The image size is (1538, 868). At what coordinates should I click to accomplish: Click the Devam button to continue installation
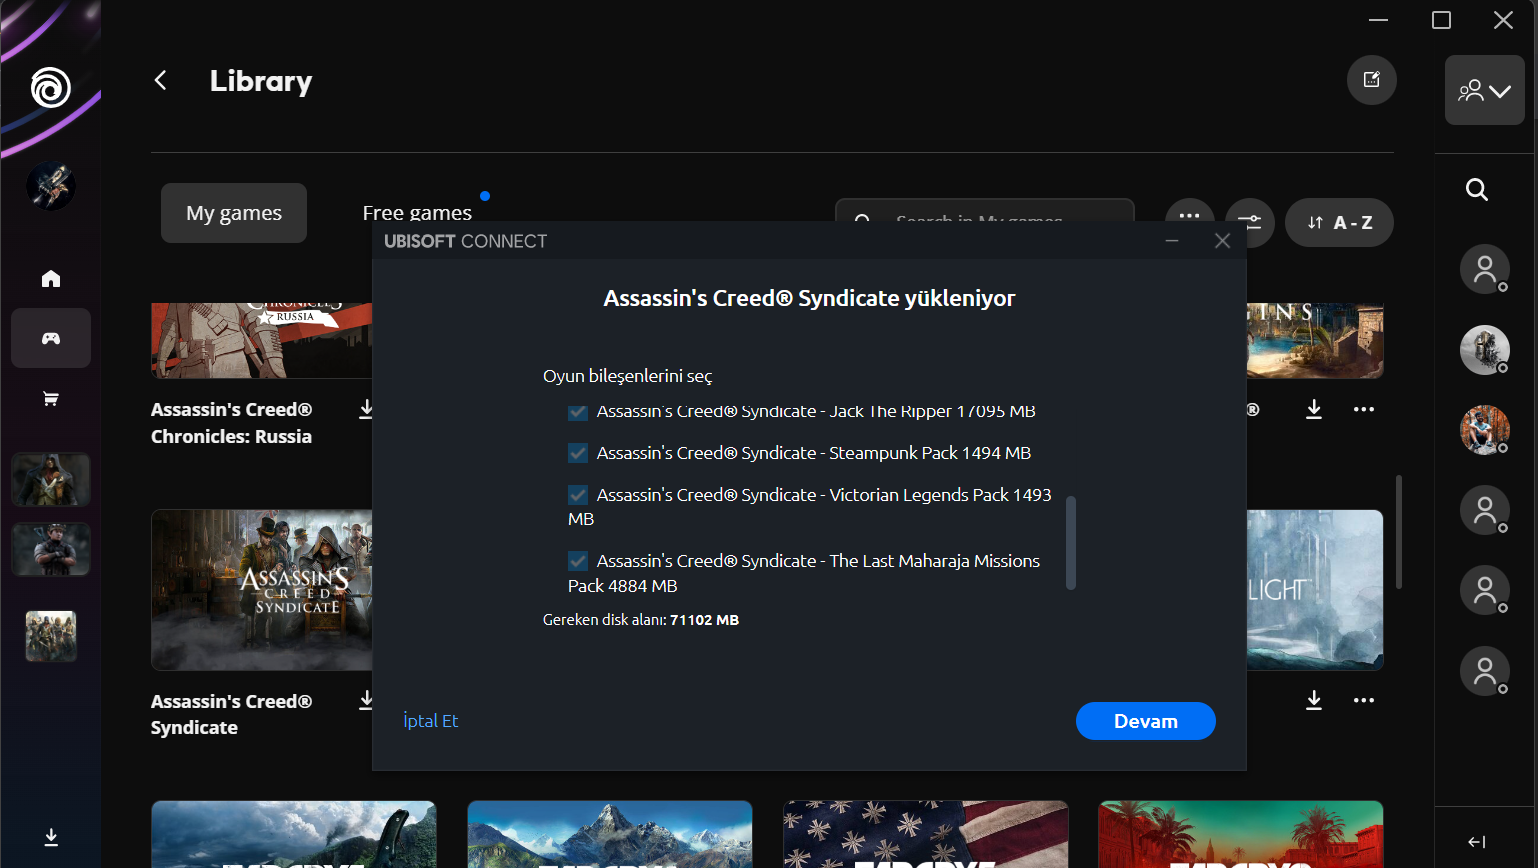(x=1146, y=721)
